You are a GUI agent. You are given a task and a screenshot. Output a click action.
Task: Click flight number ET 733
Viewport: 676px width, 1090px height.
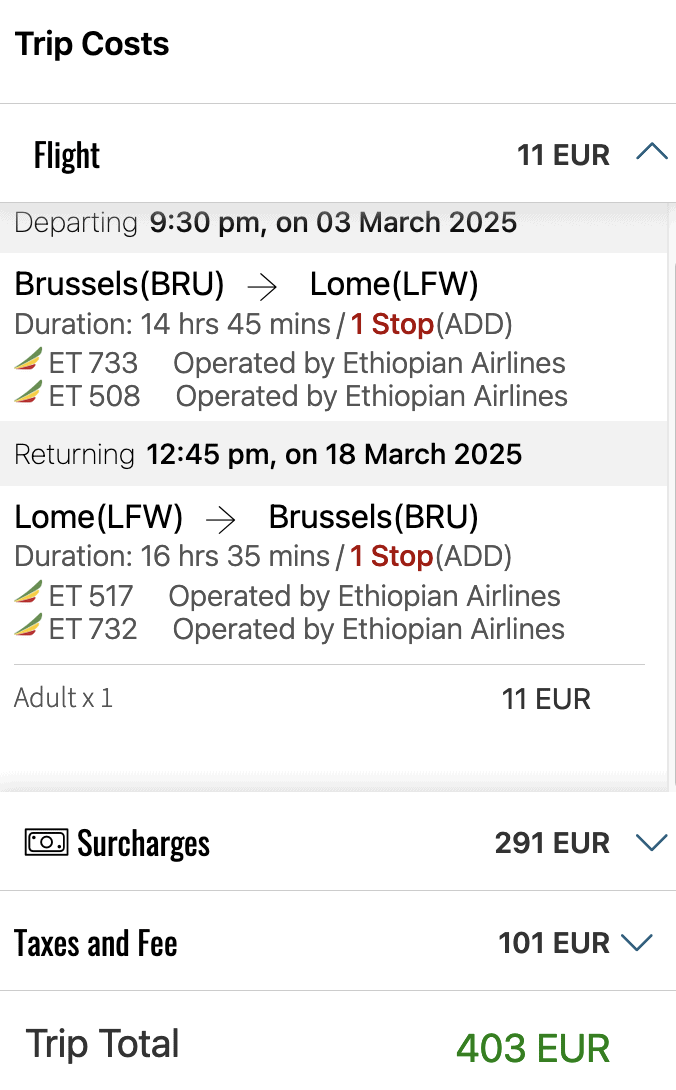coord(93,362)
